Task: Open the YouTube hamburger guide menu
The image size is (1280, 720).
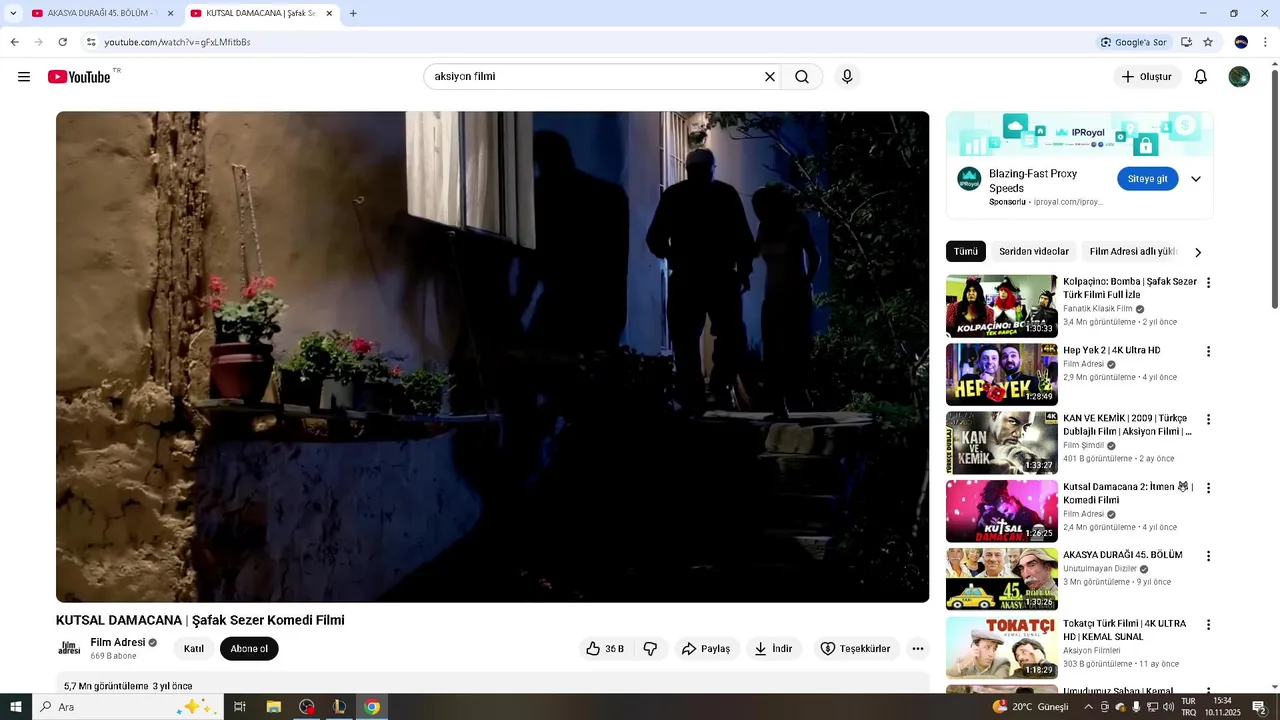Action: tap(24, 77)
